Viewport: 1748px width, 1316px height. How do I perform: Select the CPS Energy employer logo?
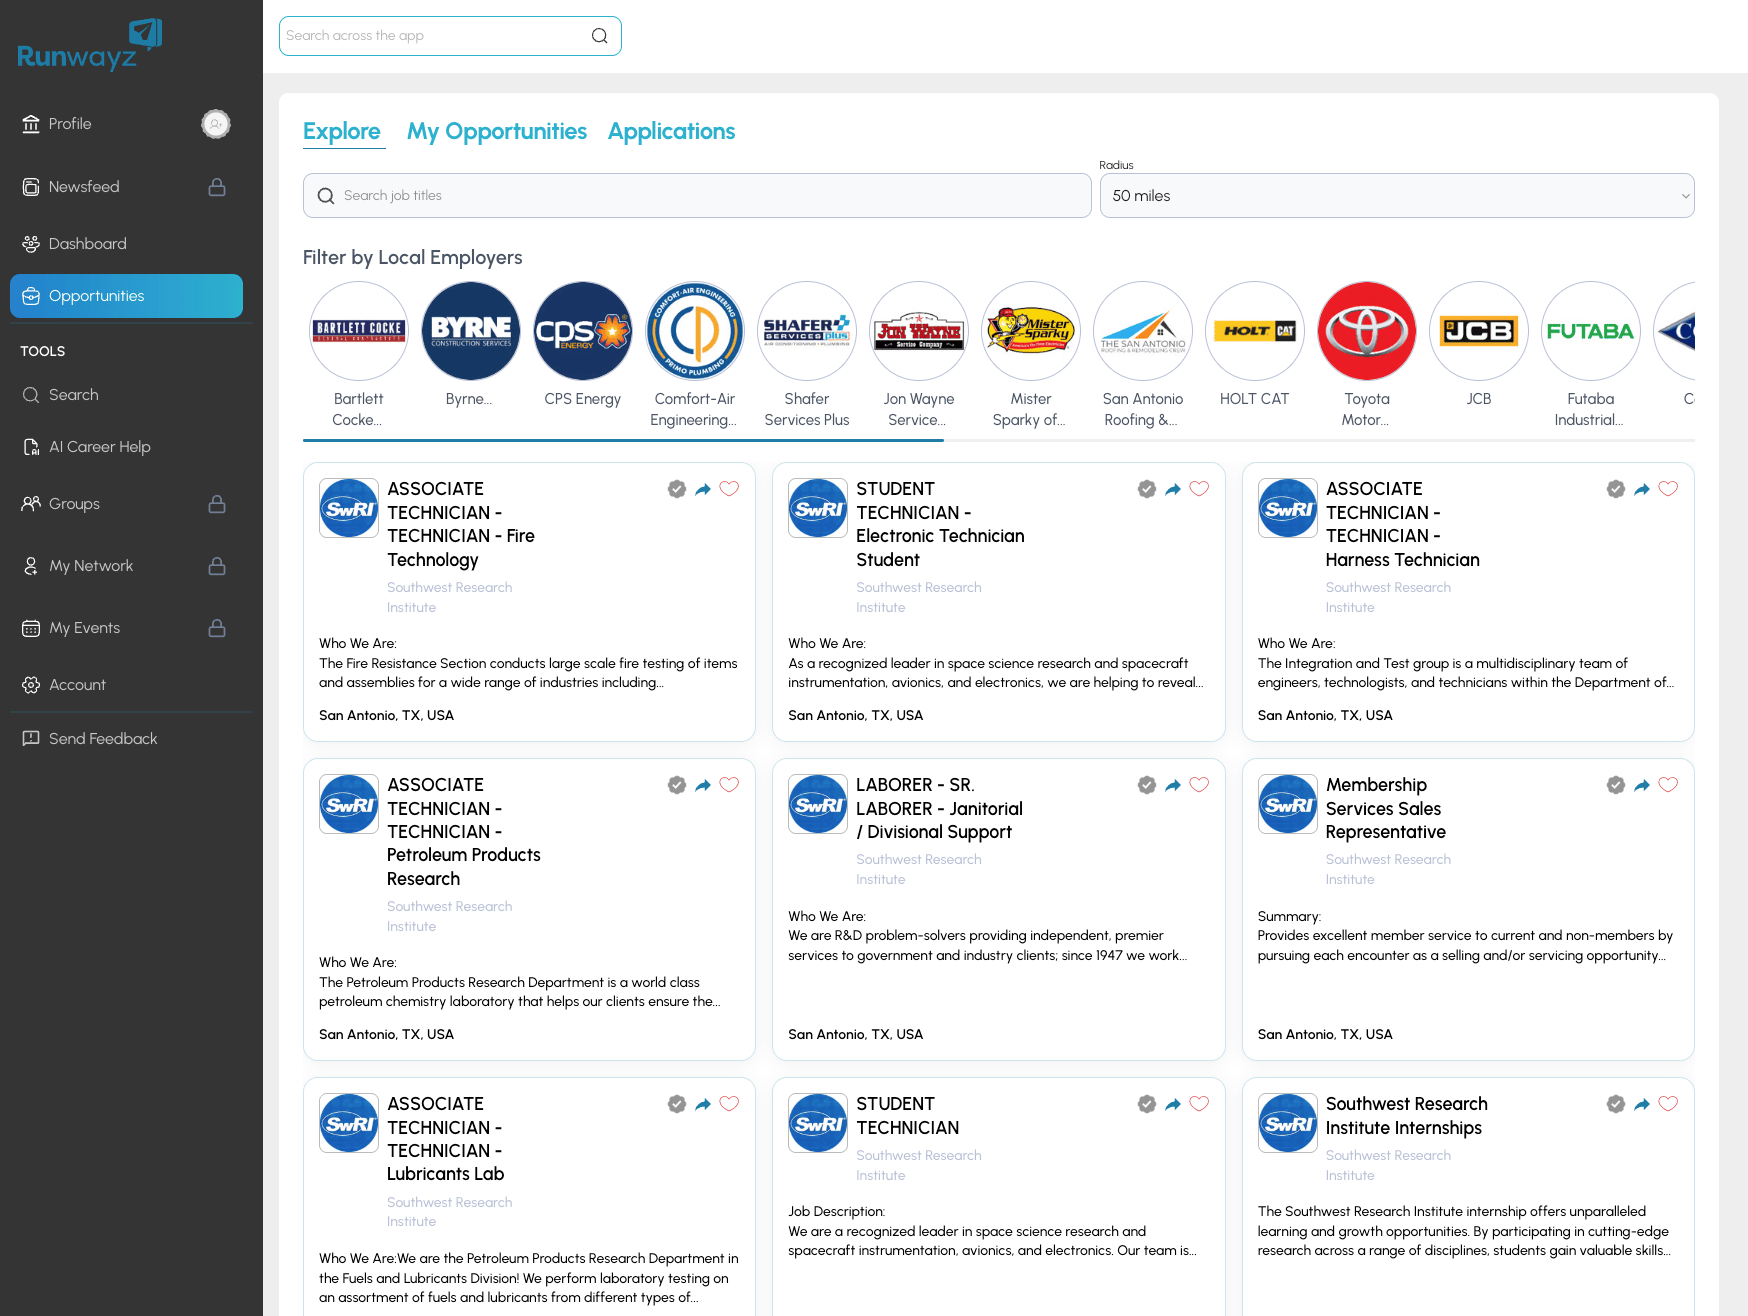(x=582, y=331)
